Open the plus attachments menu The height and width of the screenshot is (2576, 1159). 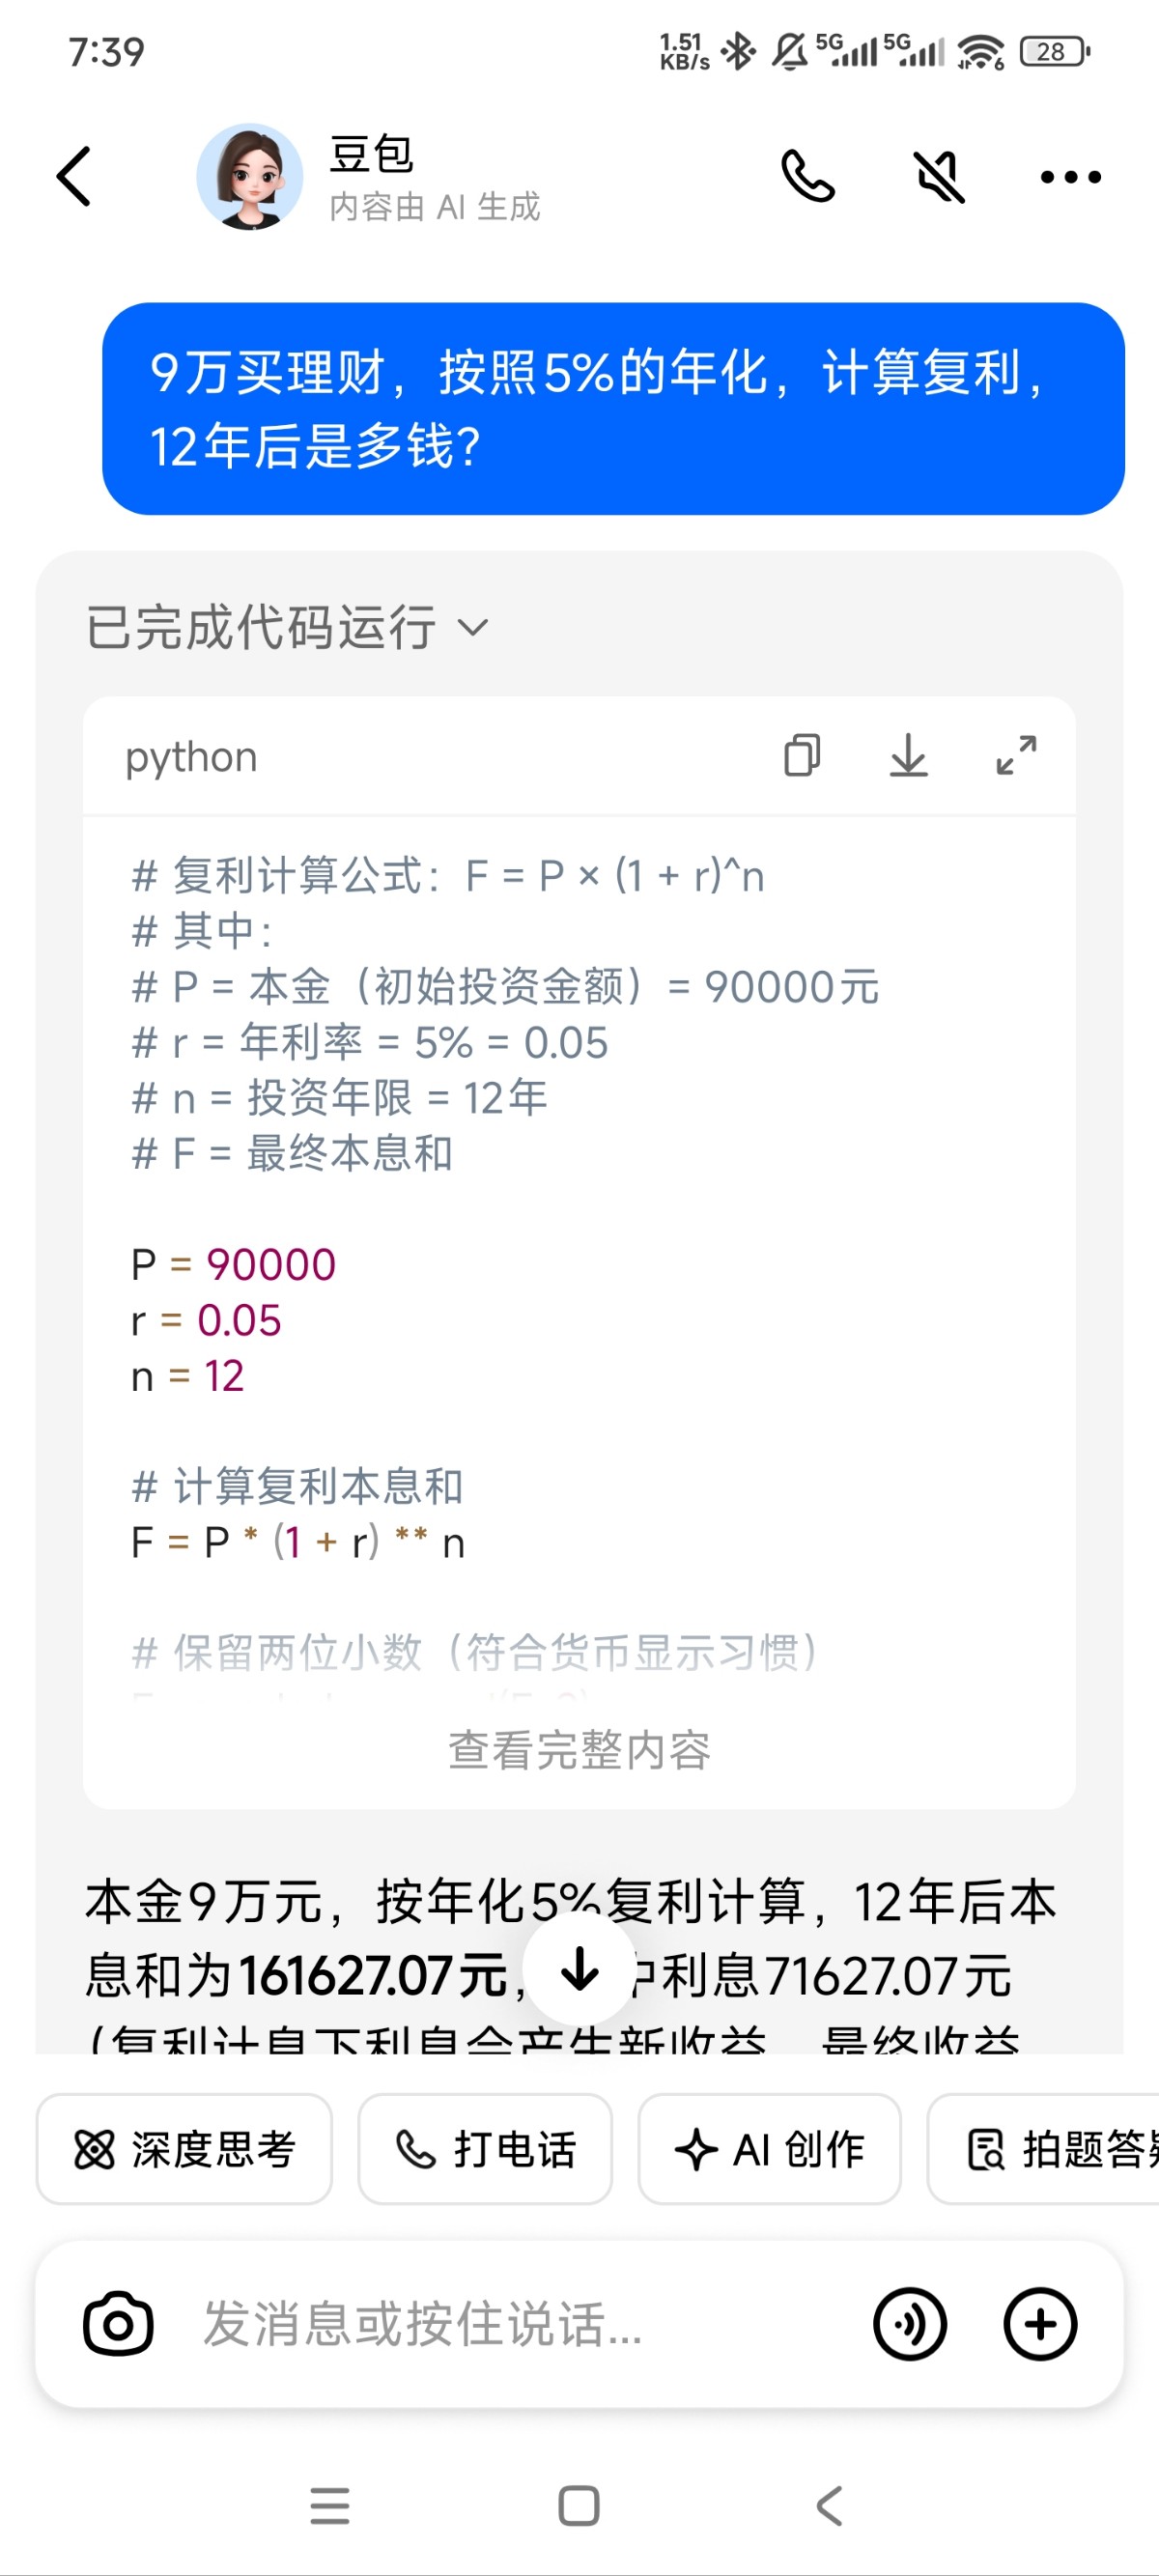point(1040,2324)
